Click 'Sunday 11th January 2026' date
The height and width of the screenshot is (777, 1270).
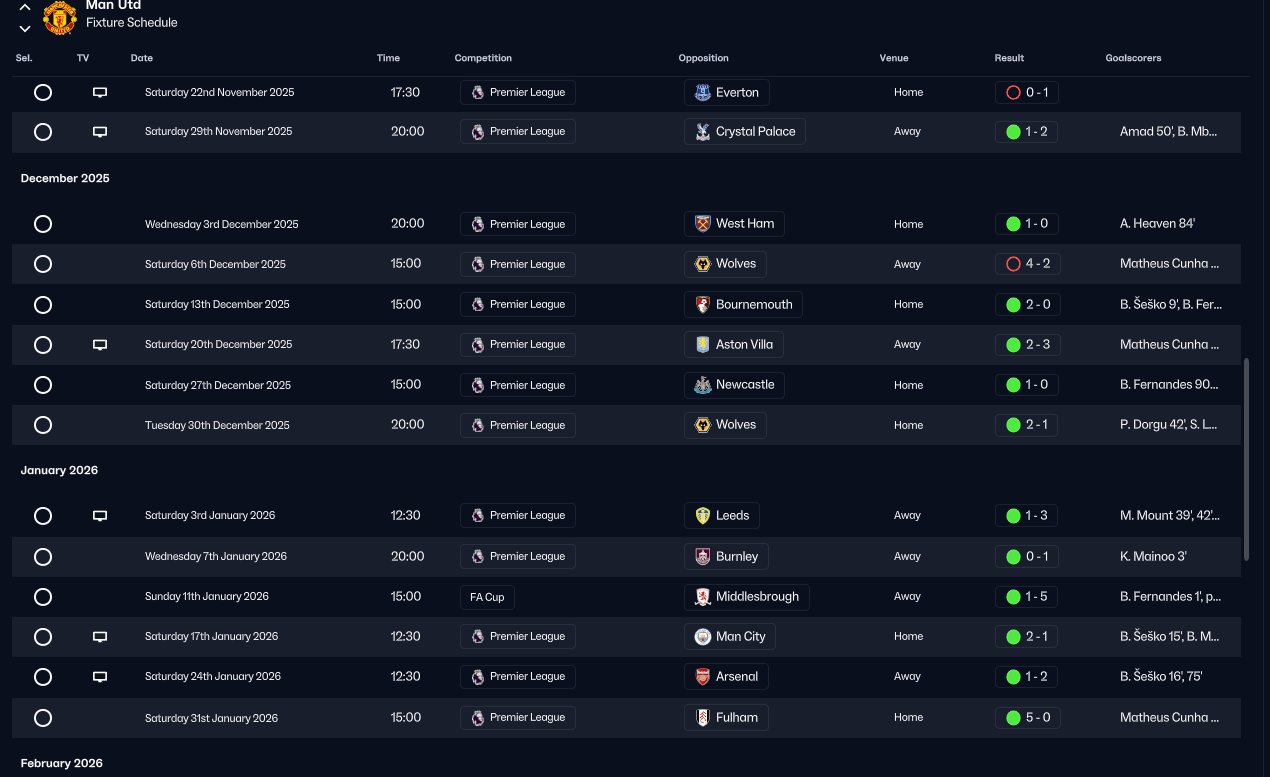207,597
